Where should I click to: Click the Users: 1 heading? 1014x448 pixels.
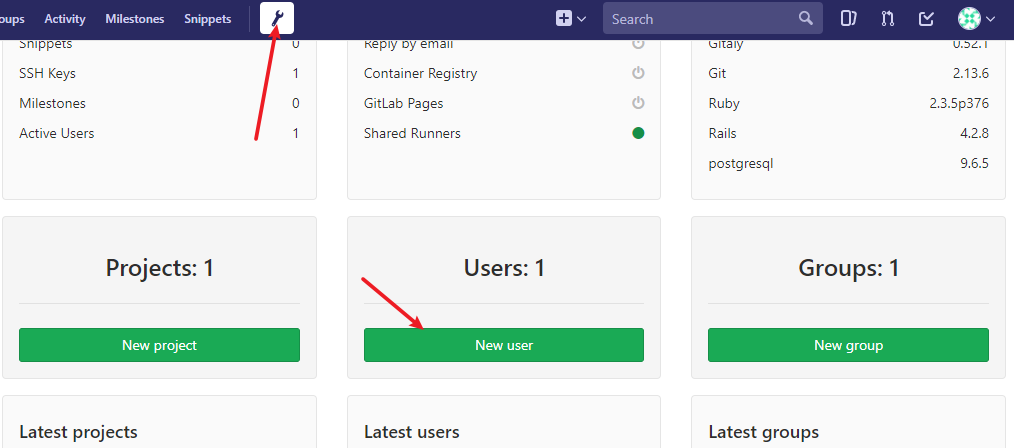coord(504,268)
